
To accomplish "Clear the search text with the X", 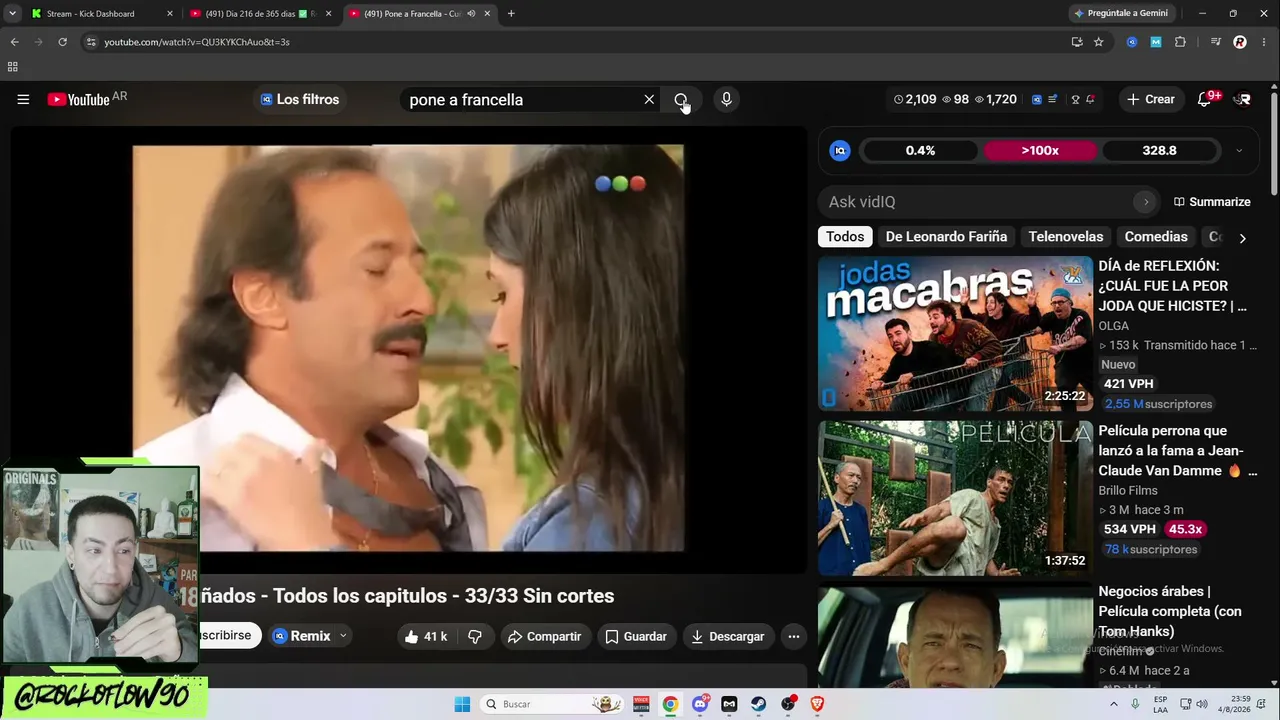I will click(649, 99).
